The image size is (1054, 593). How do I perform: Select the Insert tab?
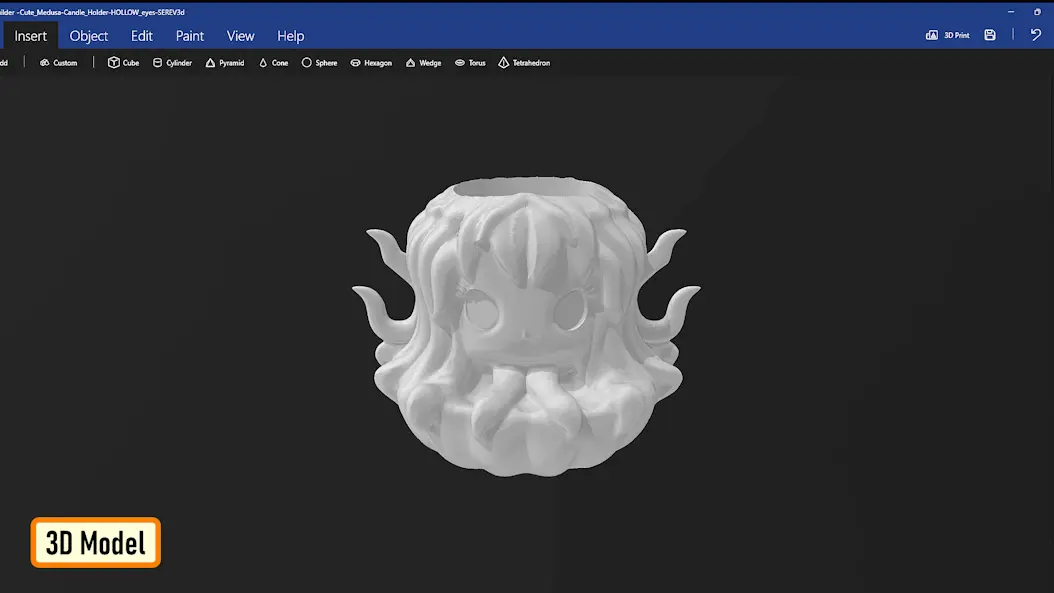[x=30, y=36]
